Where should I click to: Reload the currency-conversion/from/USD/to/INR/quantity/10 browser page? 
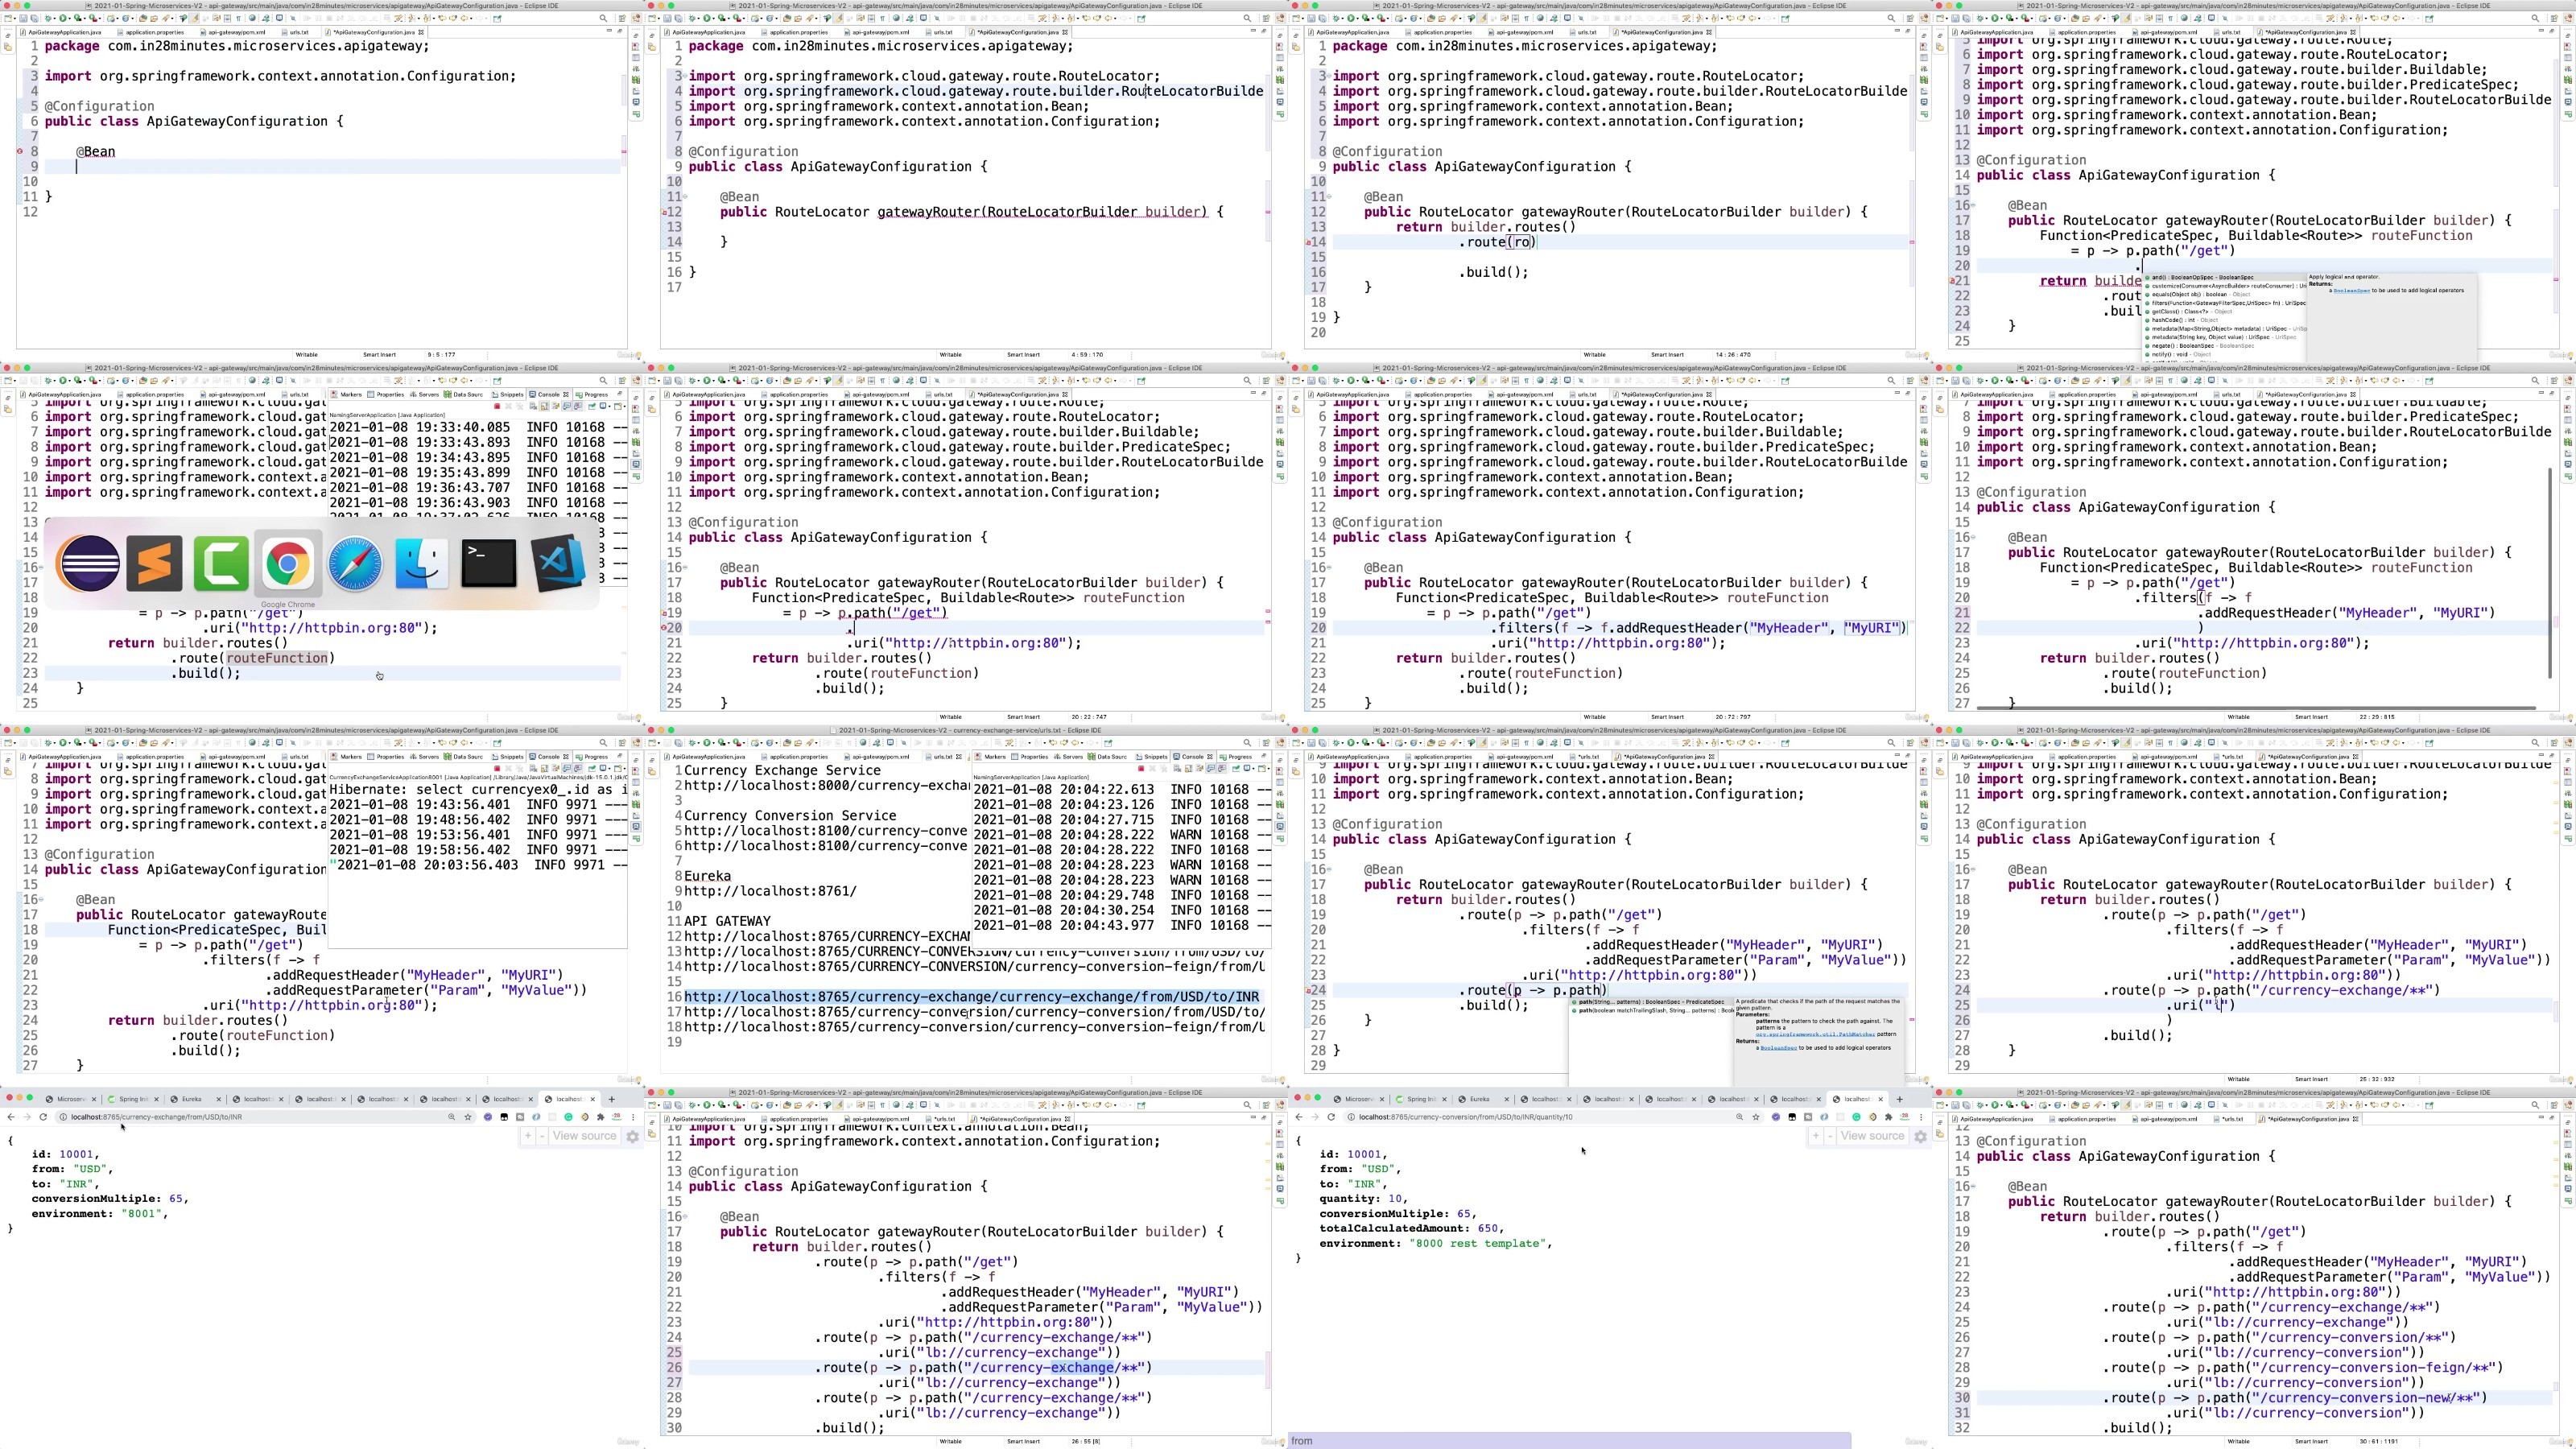pyautogui.click(x=1331, y=1116)
